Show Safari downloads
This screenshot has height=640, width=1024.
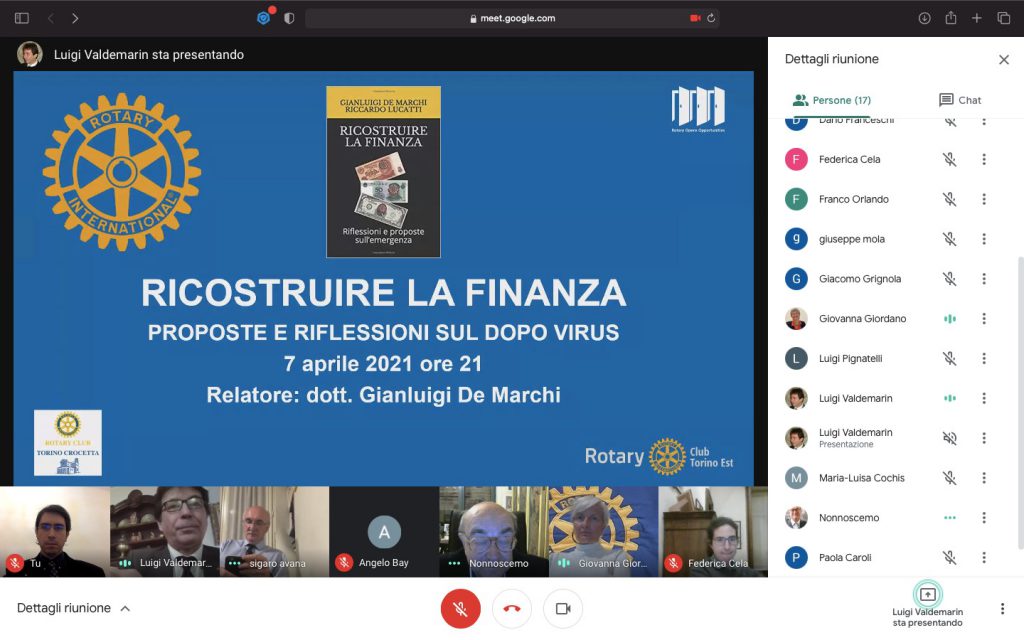pos(924,18)
